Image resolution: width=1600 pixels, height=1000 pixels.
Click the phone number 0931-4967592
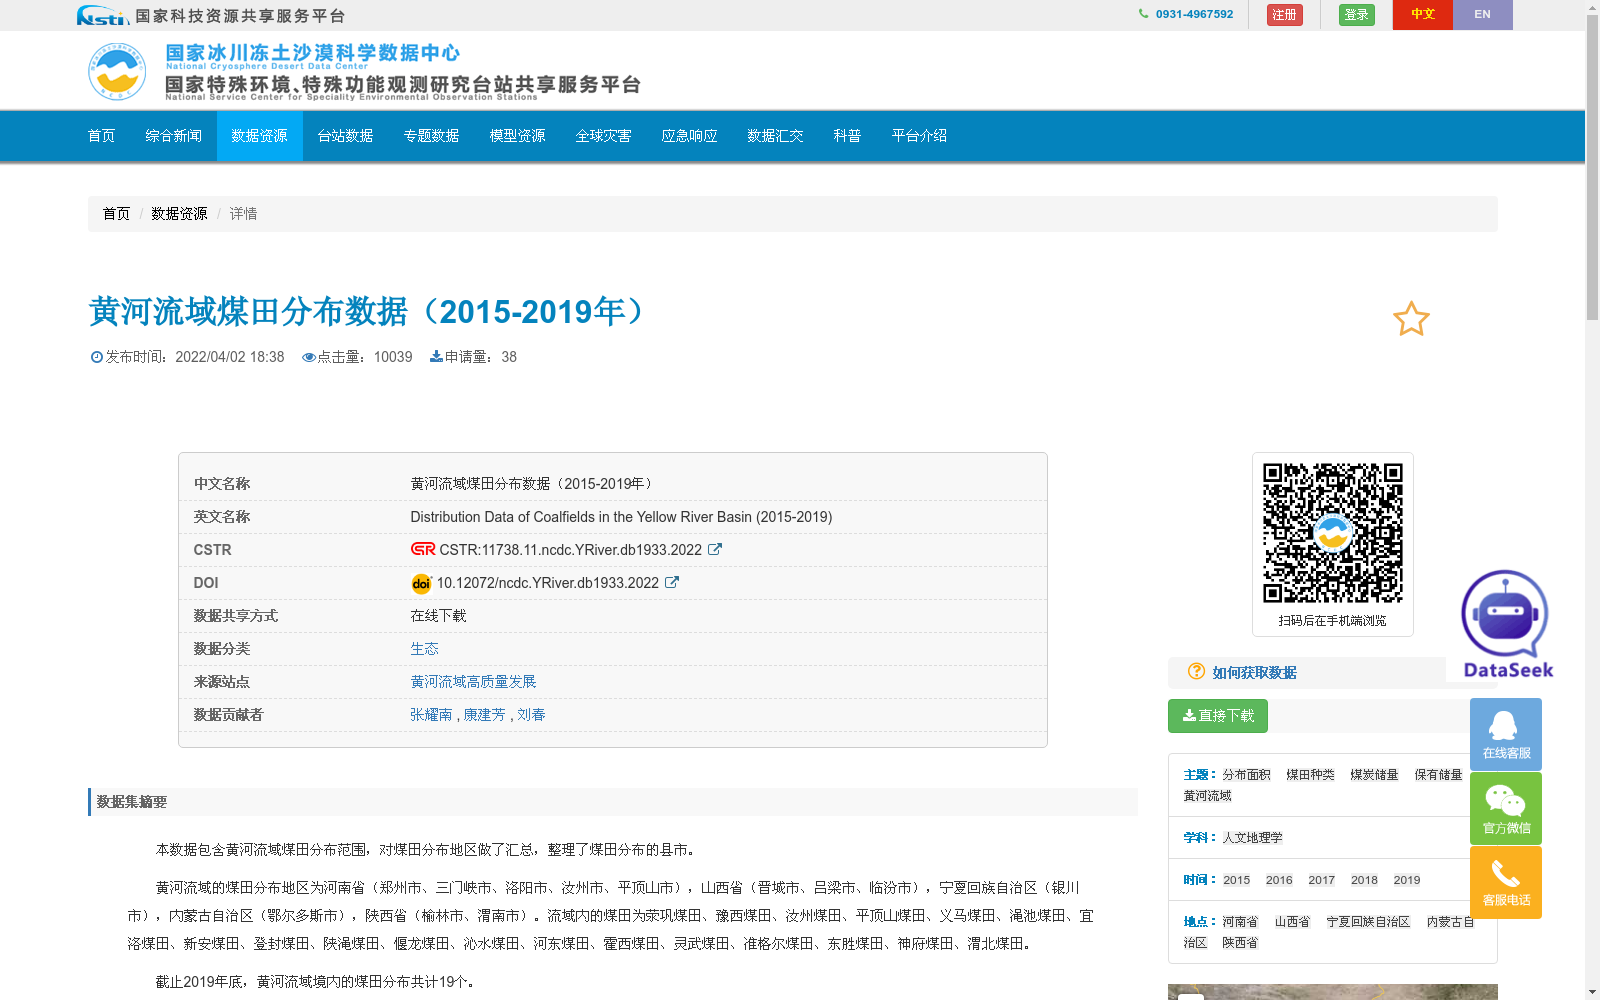(x=1194, y=14)
